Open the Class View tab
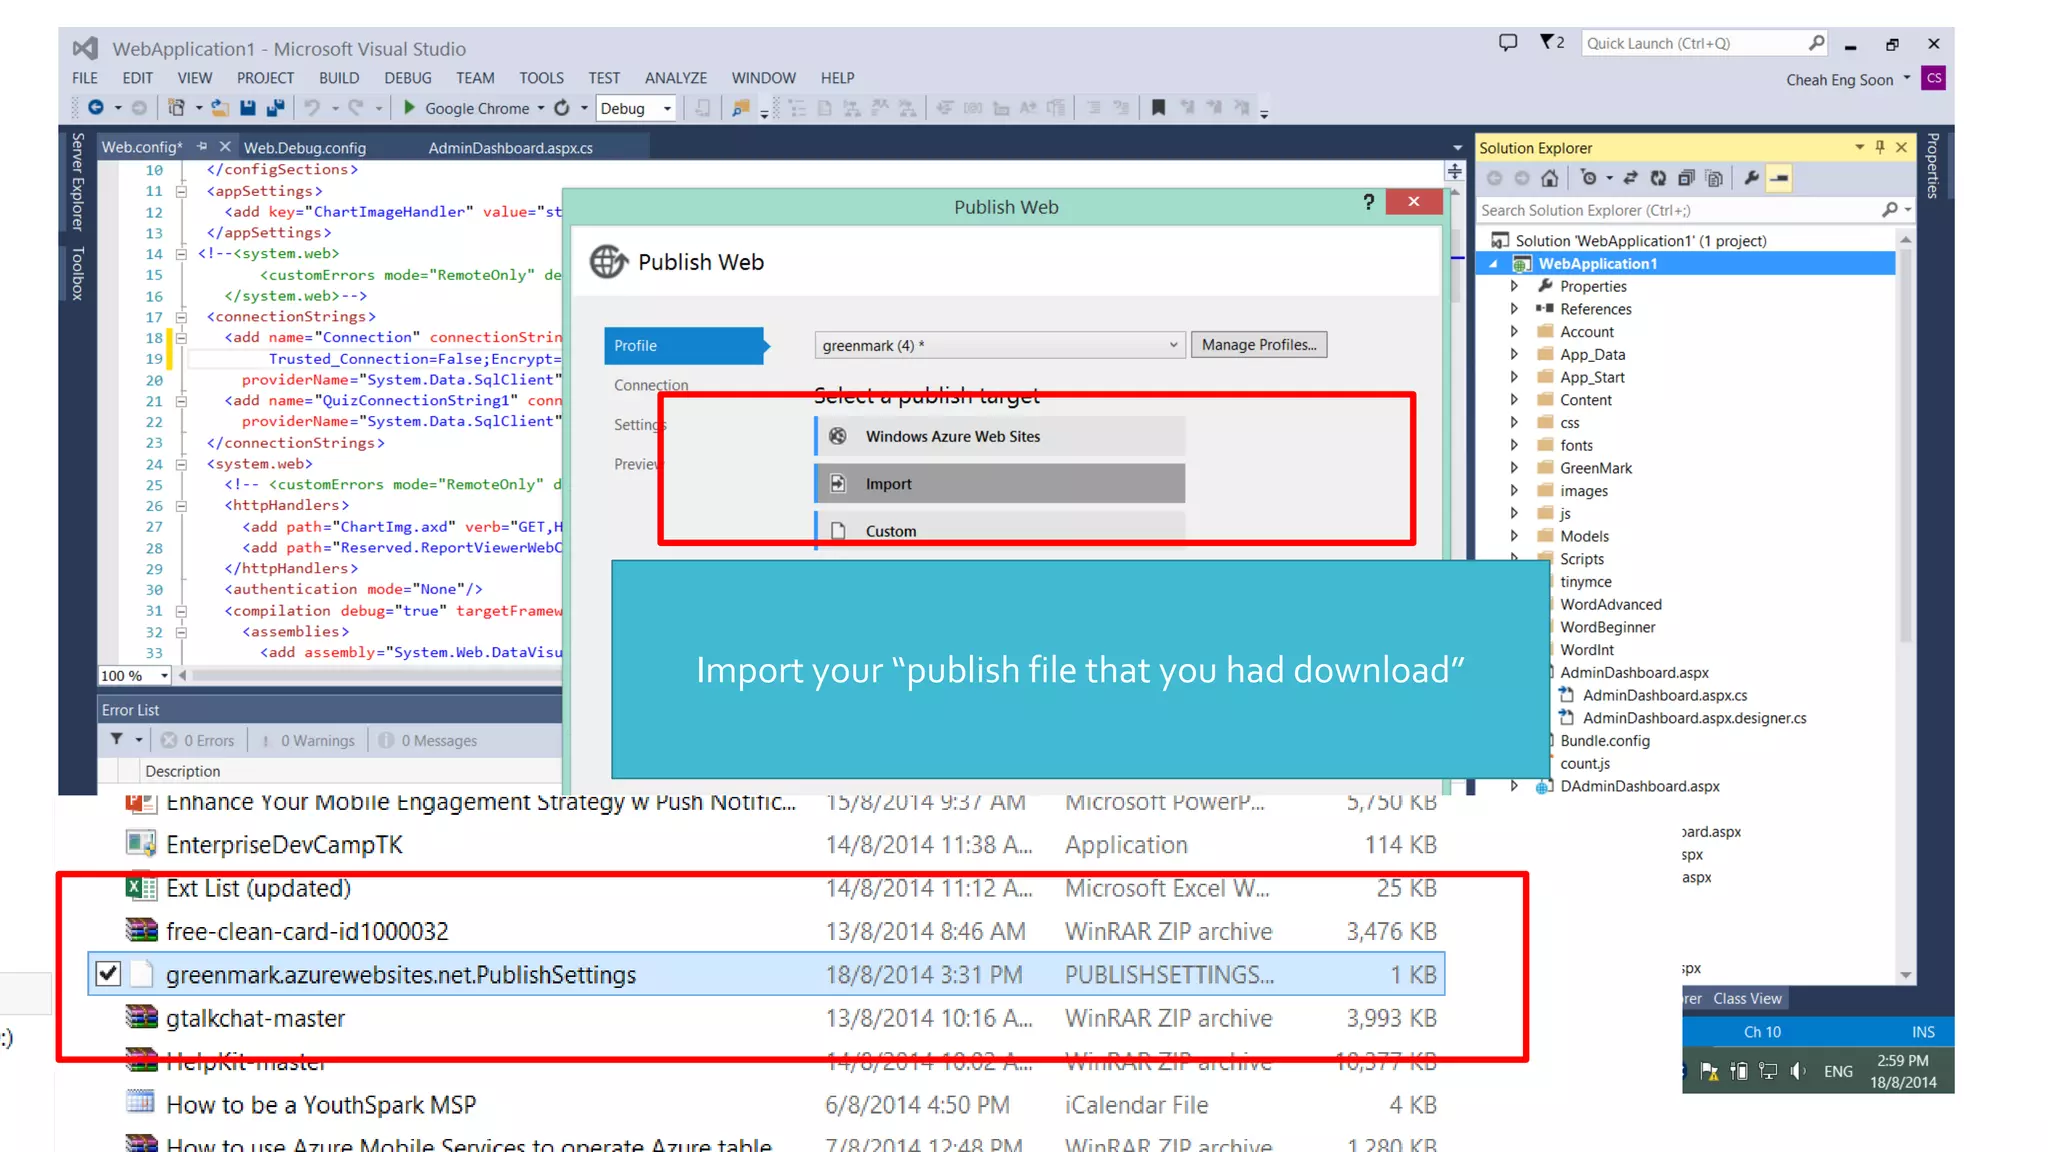This screenshot has height=1152, width=2048. pos(1747,998)
